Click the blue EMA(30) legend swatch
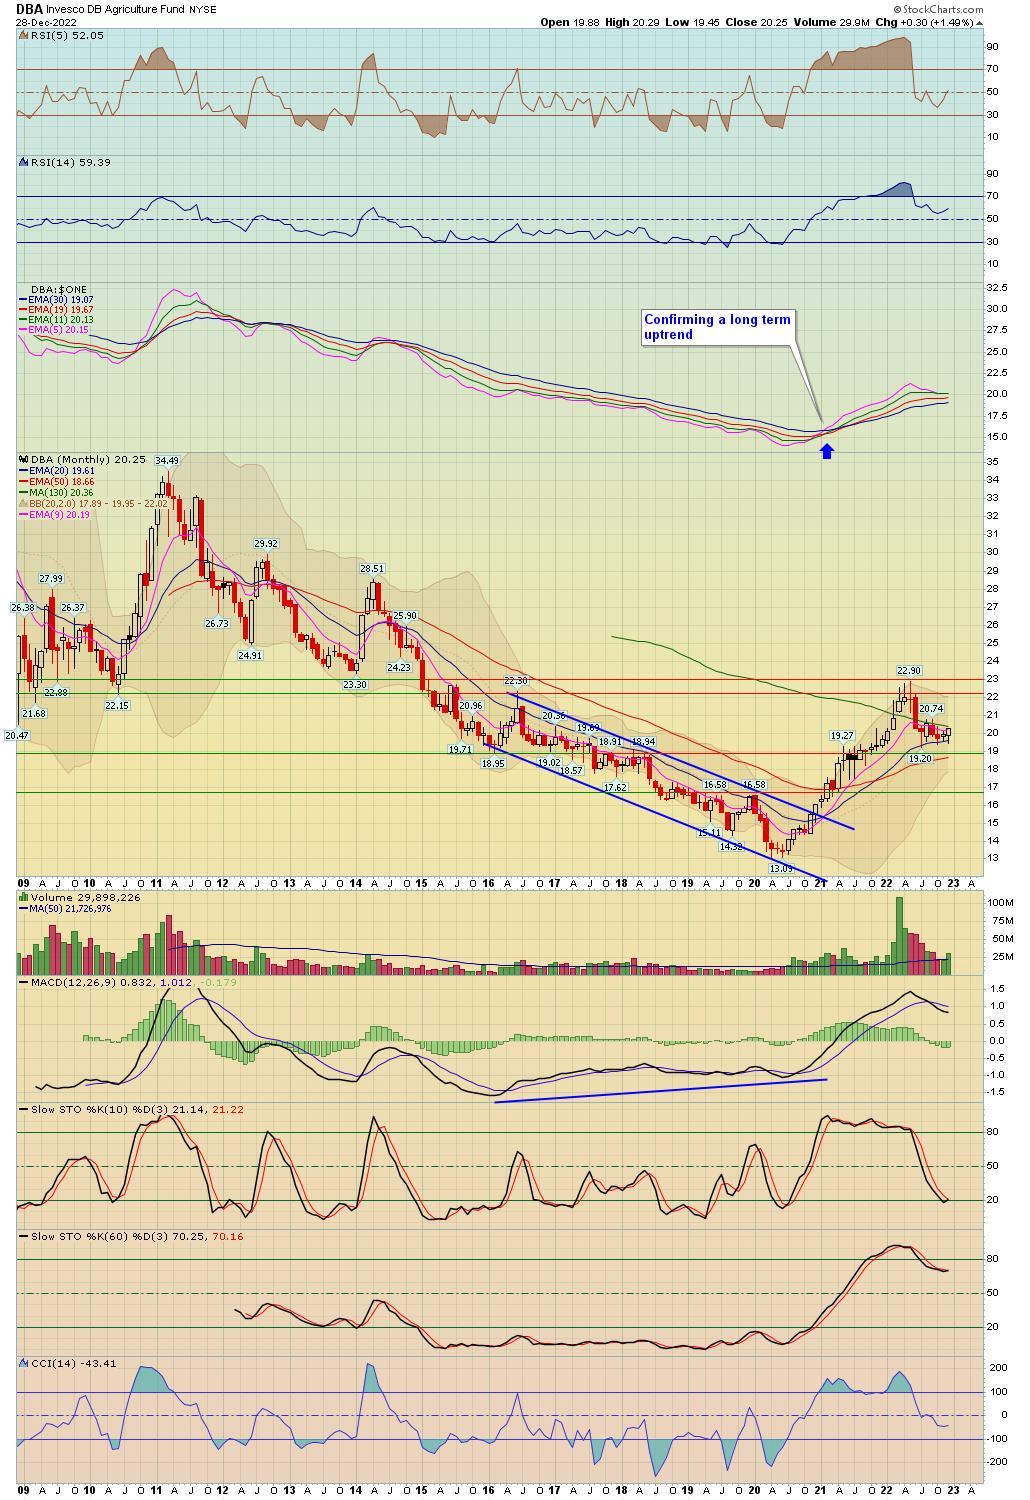The height and width of the screenshot is (1500, 1030). (x=24, y=300)
